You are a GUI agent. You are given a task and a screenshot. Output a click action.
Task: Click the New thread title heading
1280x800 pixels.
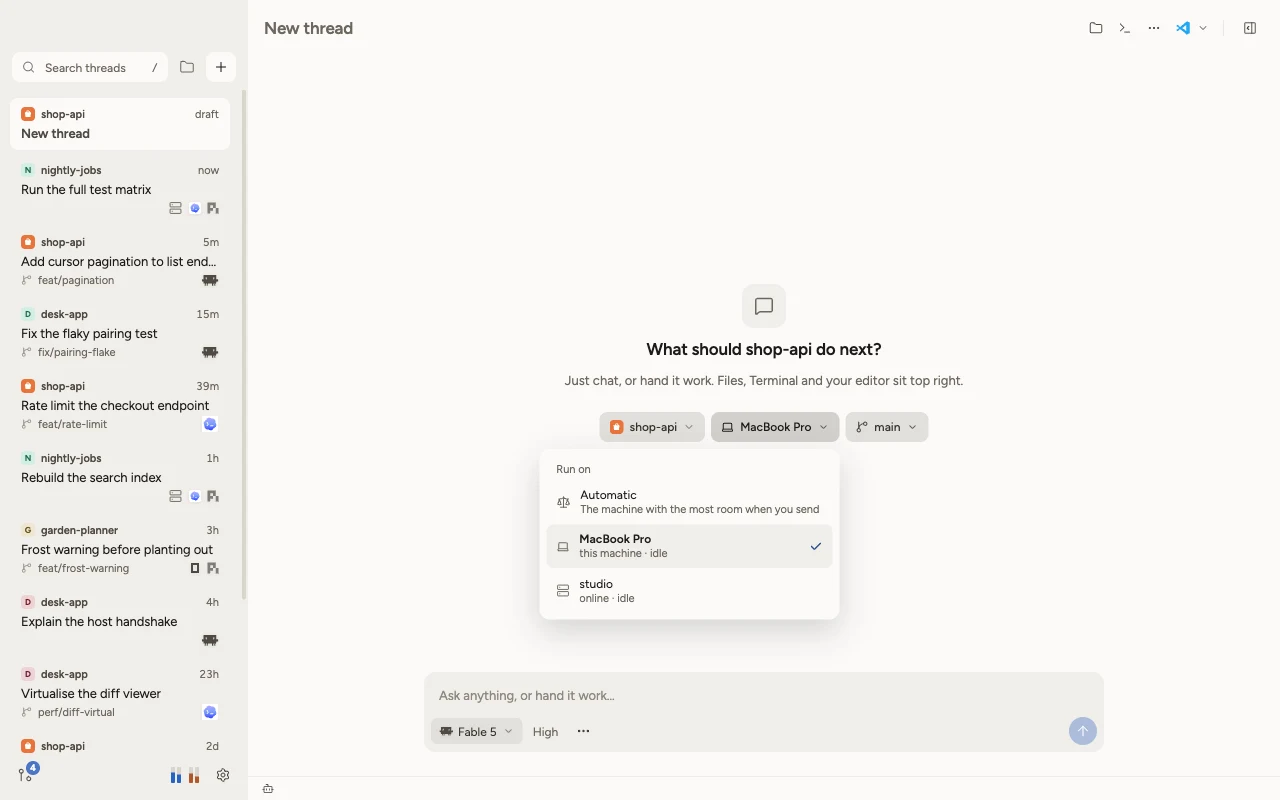coord(308,28)
